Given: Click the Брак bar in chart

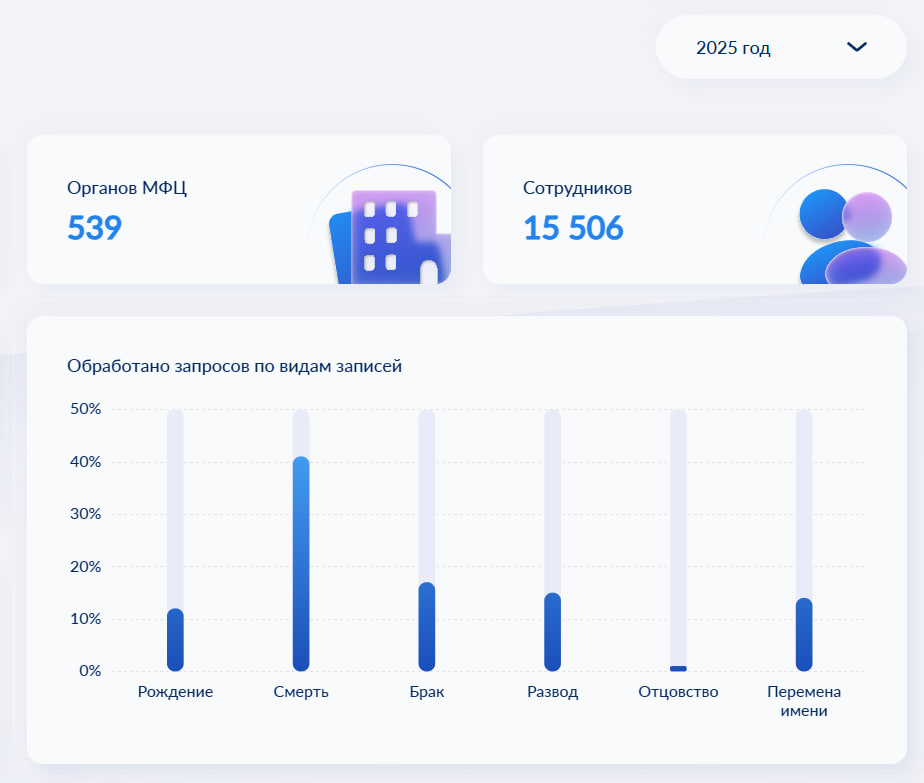Looking at the screenshot, I should pos(427,627).
